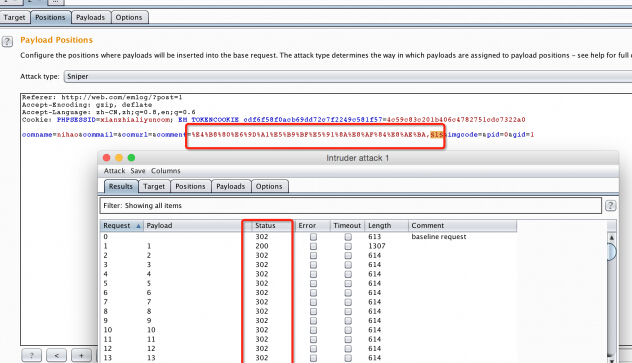The image size is (632, 363).
Task: Click the highlighted §1§ payload marker in request
Action: click(437, 135)
